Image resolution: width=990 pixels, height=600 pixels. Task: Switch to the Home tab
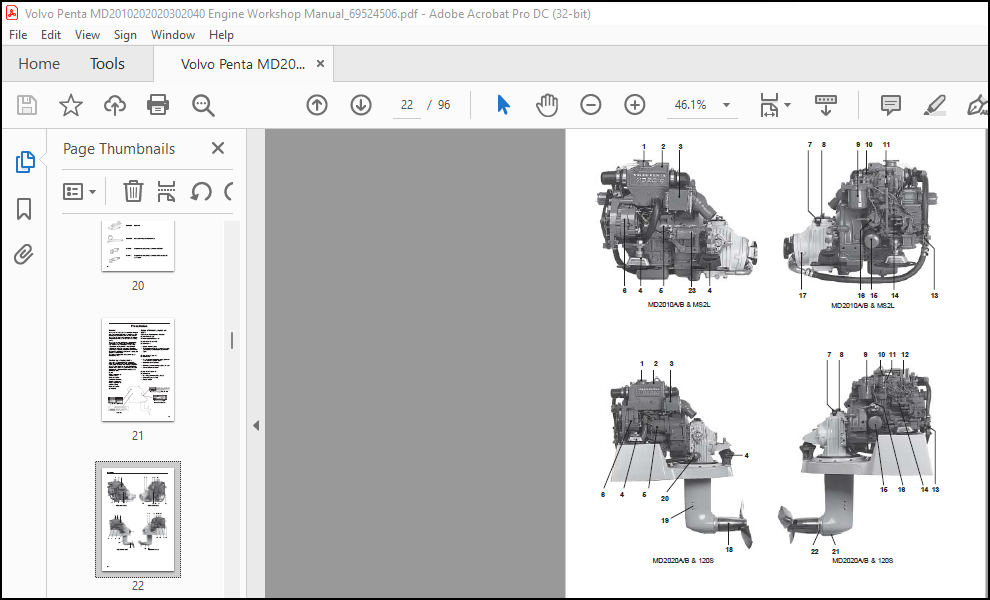(x=39, y=64)
